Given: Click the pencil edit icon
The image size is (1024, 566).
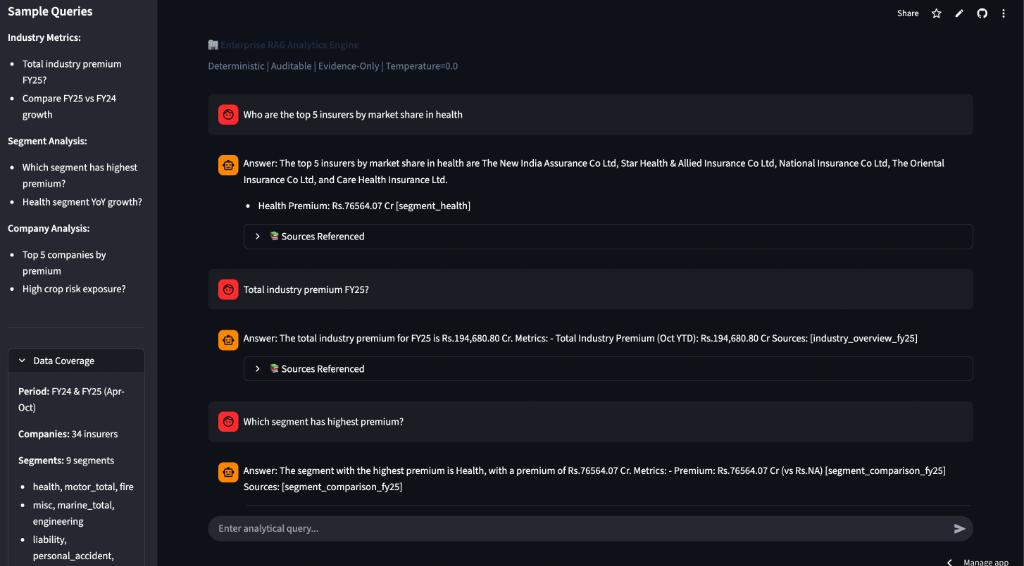Looking at the screenshot, I should click(x=959, y=13).
